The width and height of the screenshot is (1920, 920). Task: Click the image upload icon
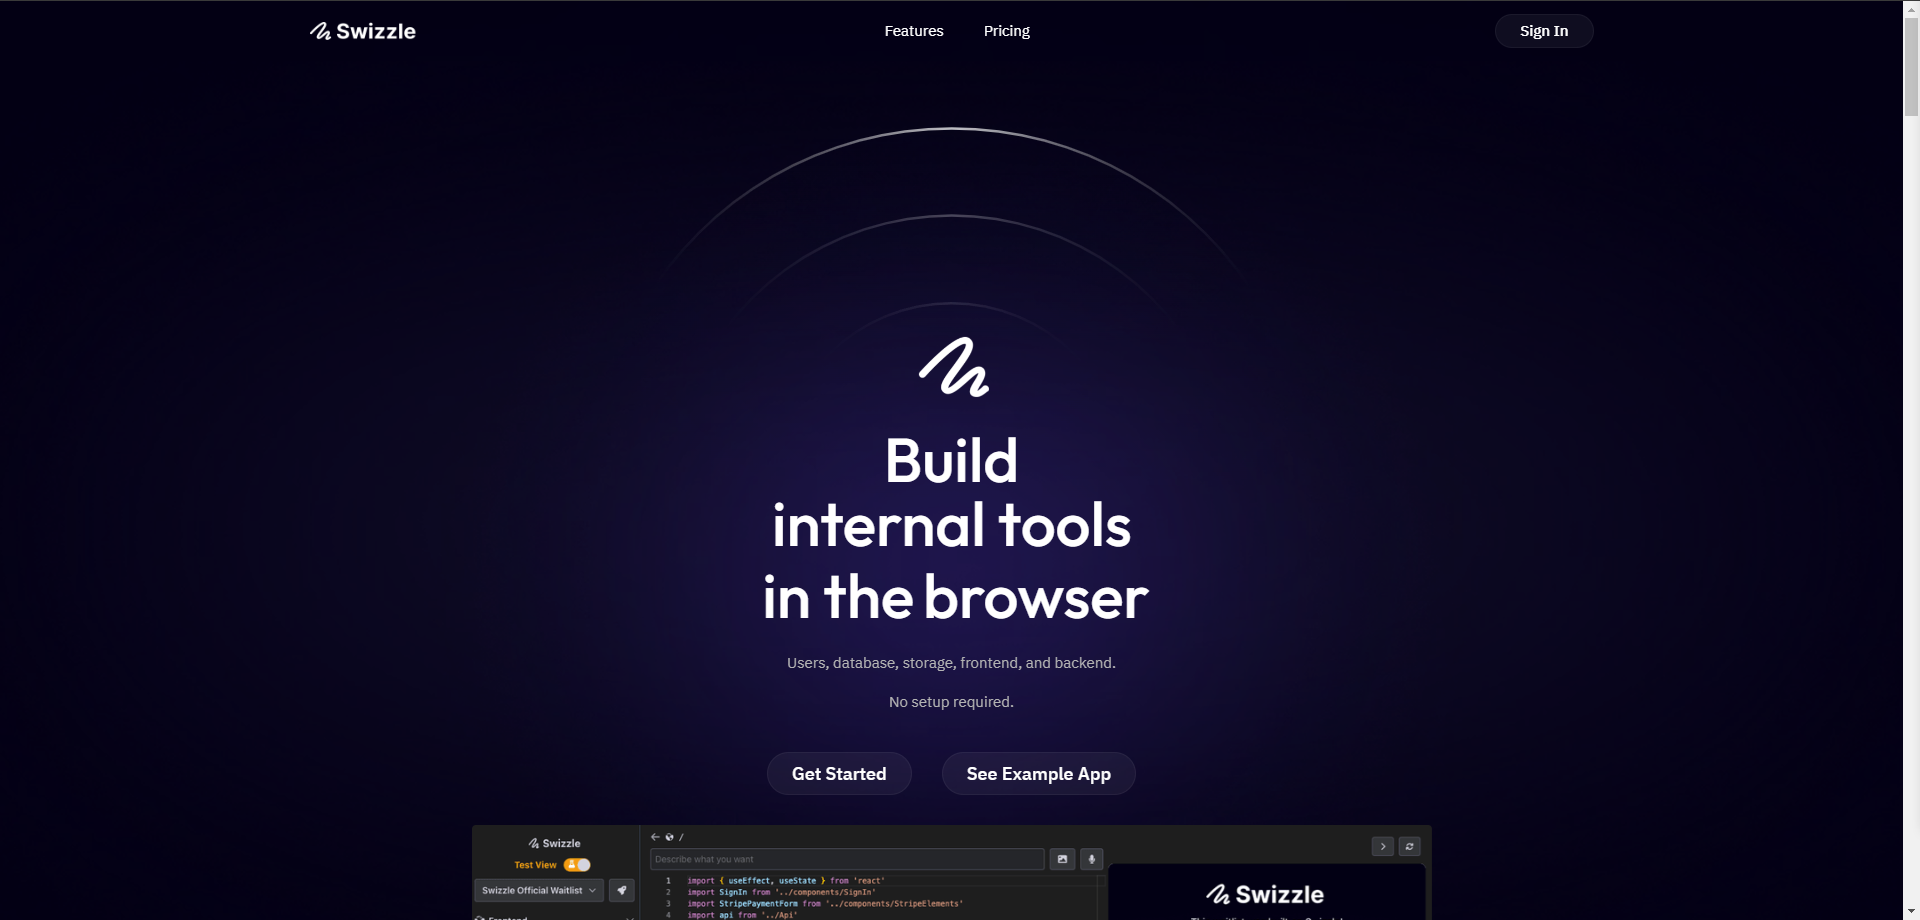pos(1062,859)
